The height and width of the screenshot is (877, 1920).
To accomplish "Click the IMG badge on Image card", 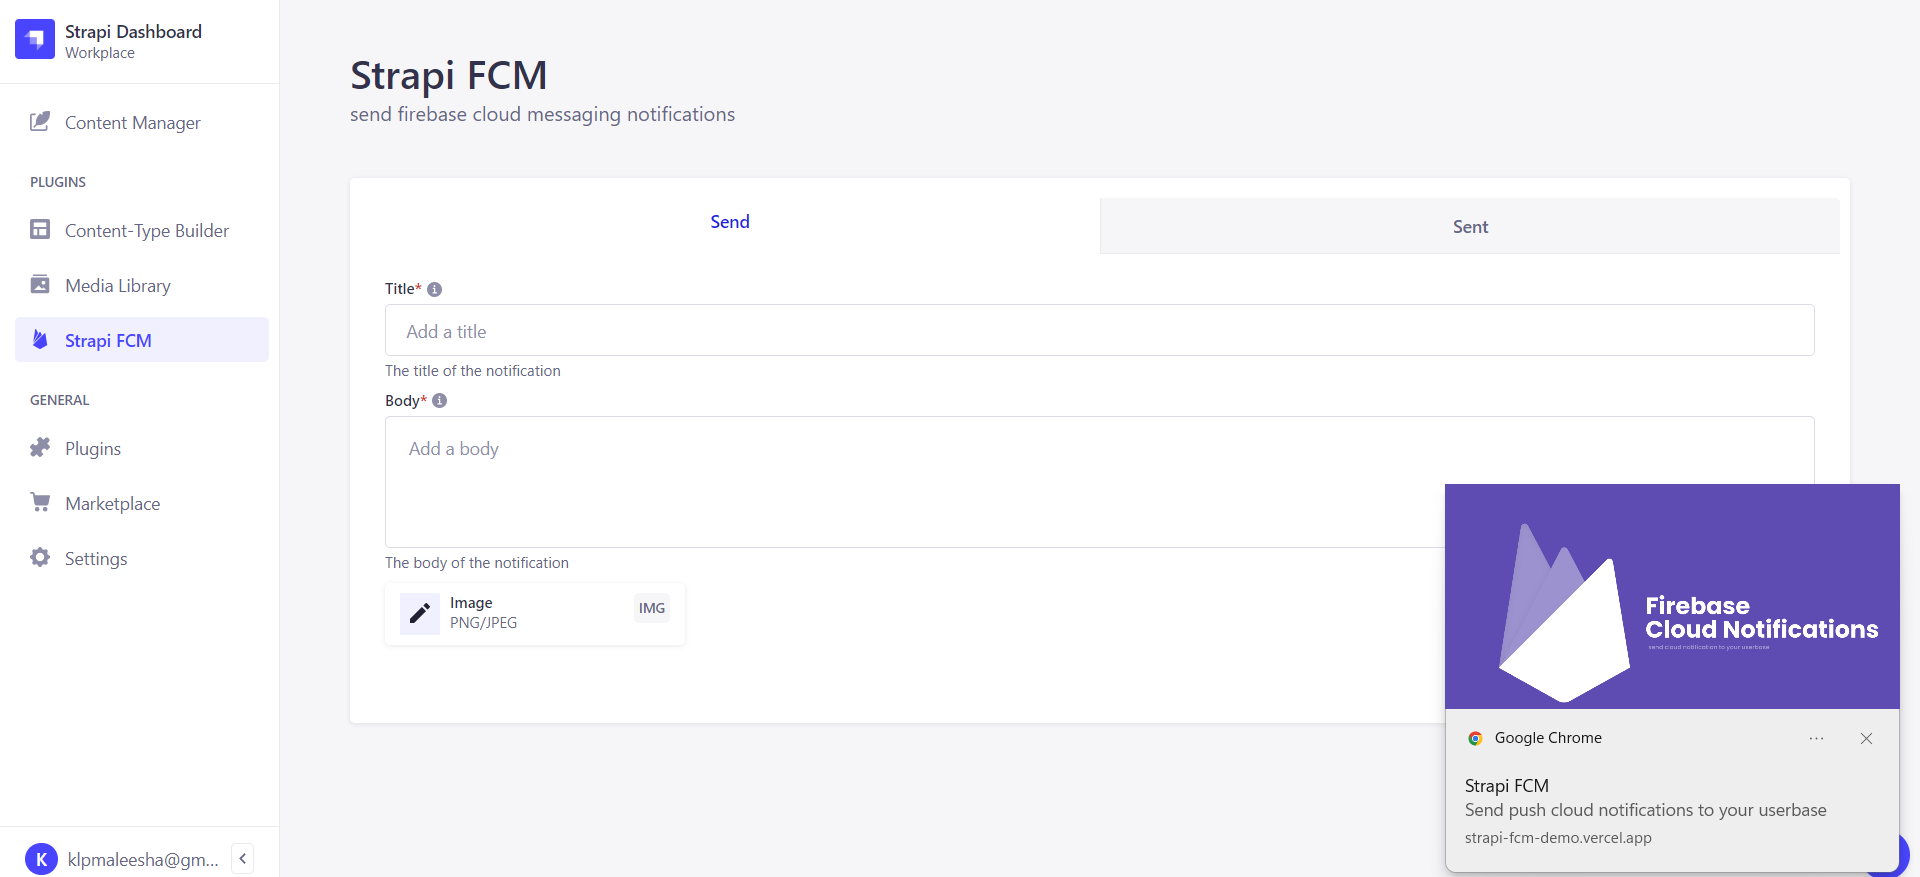I will 652,608.
